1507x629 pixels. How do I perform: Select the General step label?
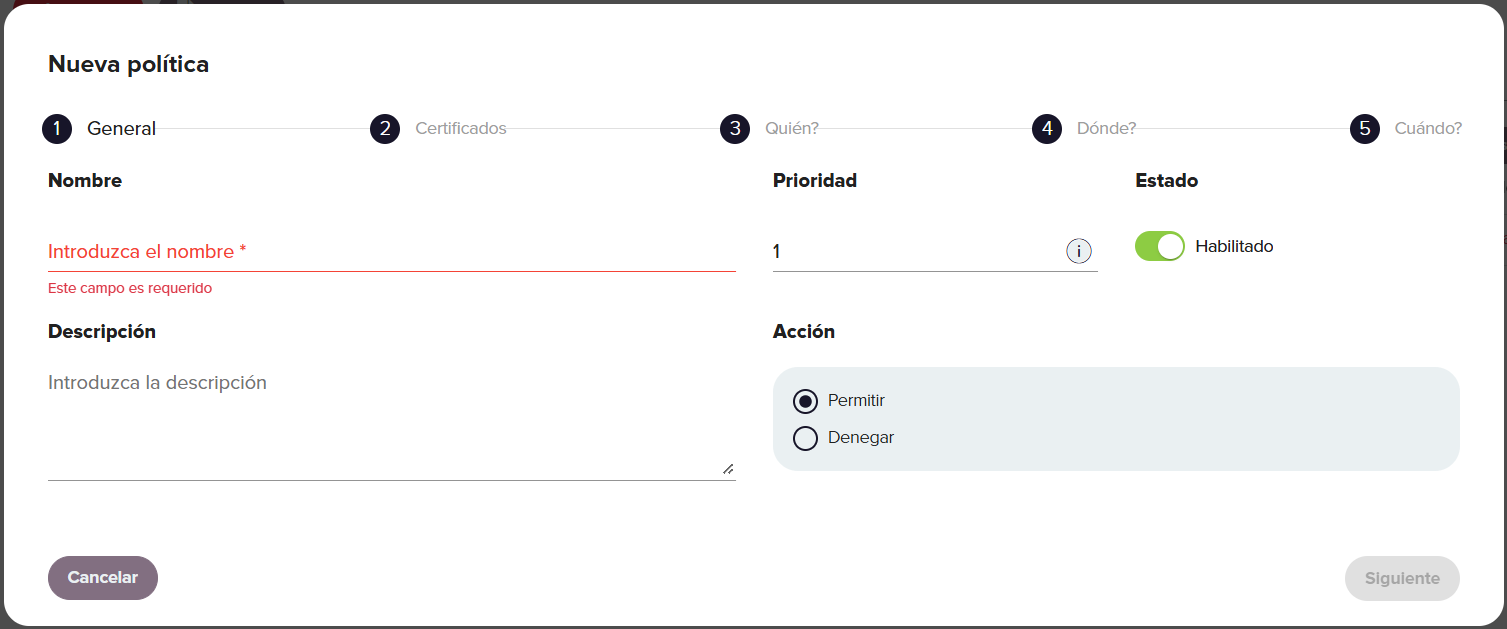(x=121, y=129)
